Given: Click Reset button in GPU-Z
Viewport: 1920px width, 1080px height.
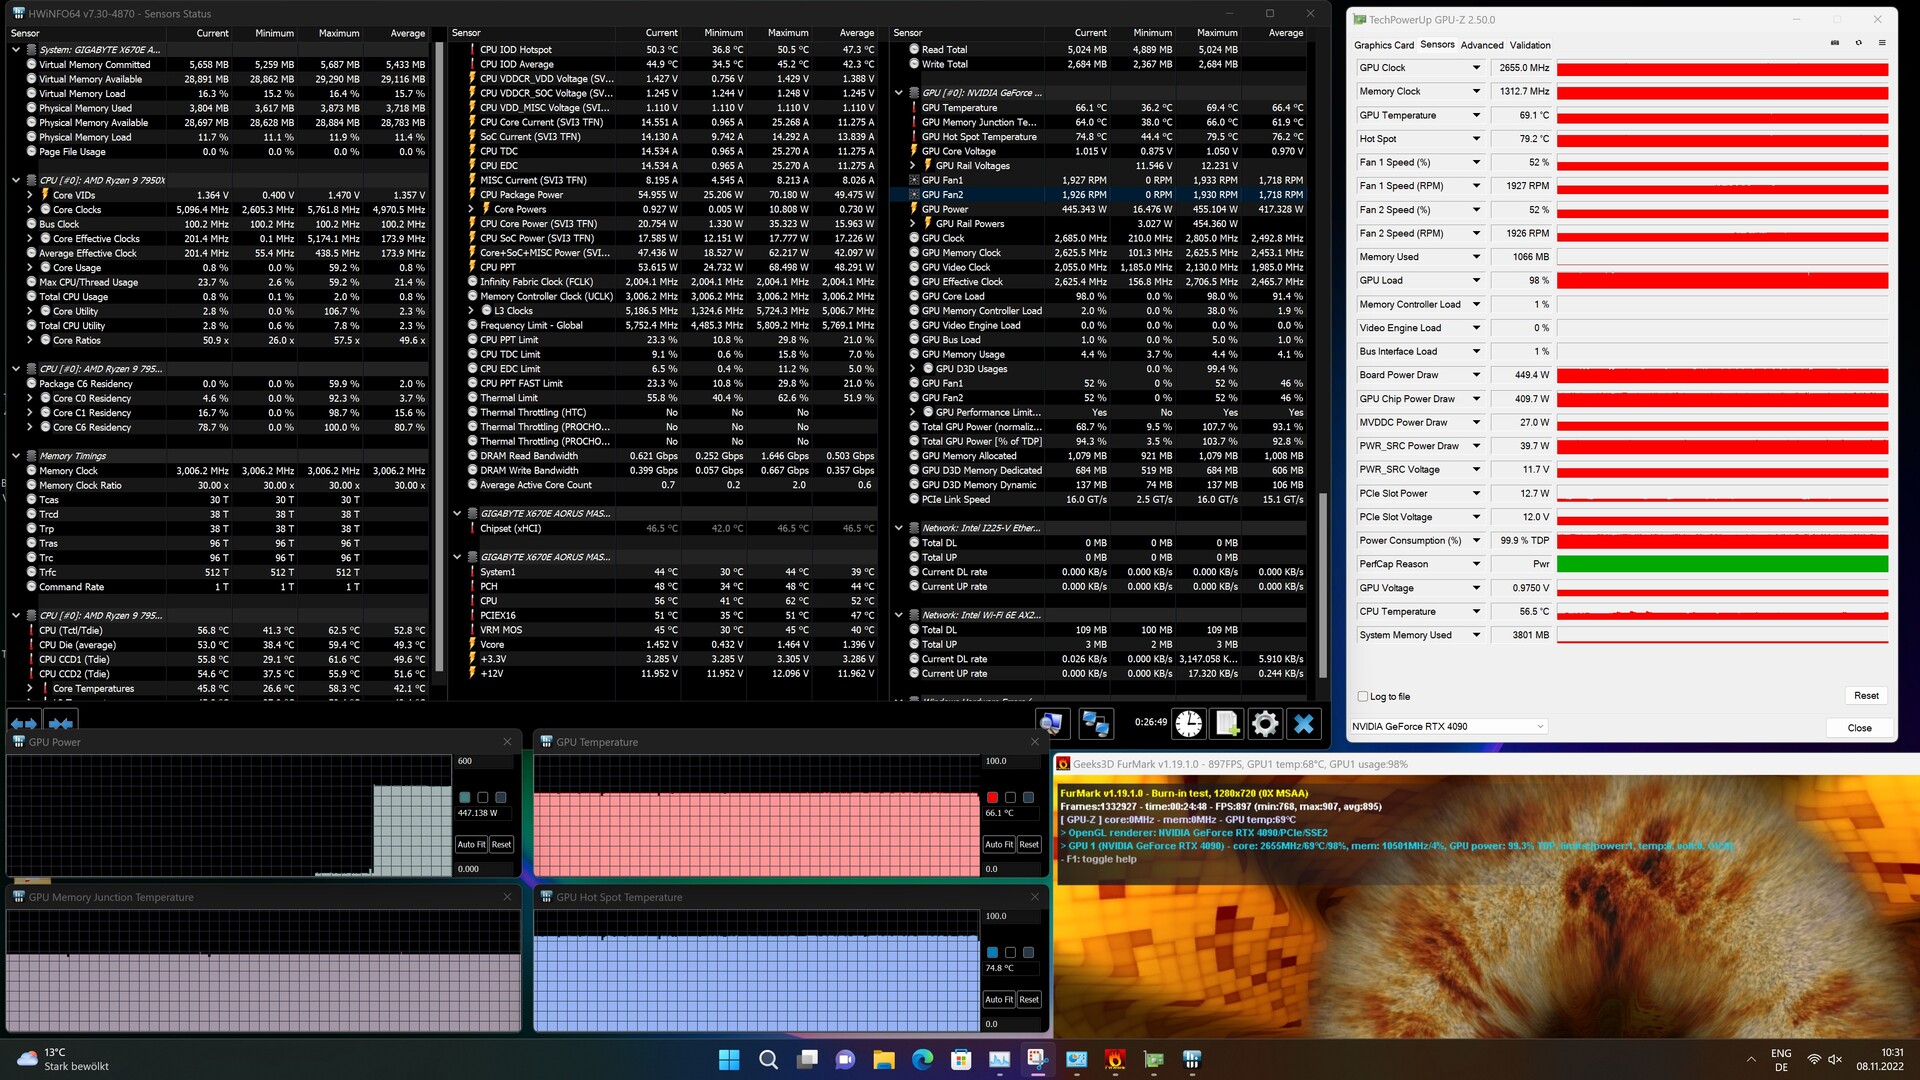Looking at the screenshot, I should pyautogui.click(x=1866, y=696).
